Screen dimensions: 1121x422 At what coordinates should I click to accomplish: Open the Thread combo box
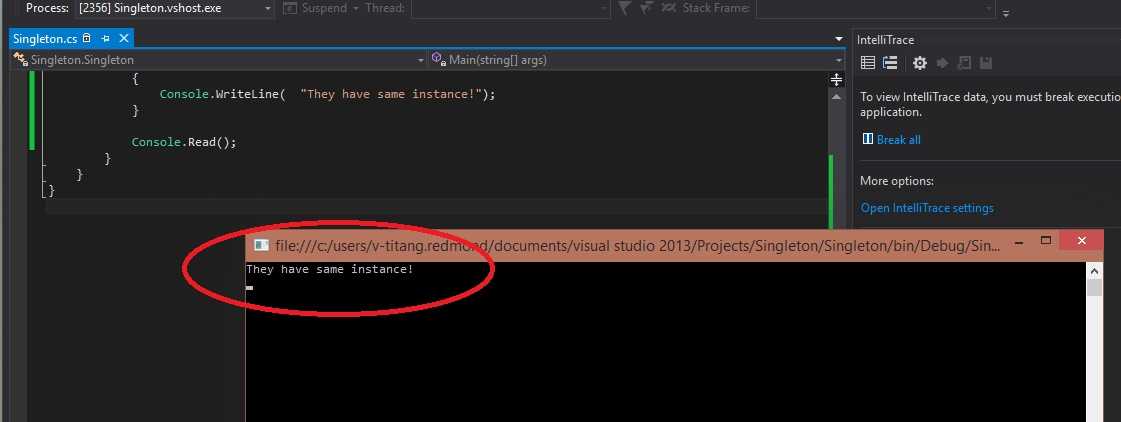(511, 9)
